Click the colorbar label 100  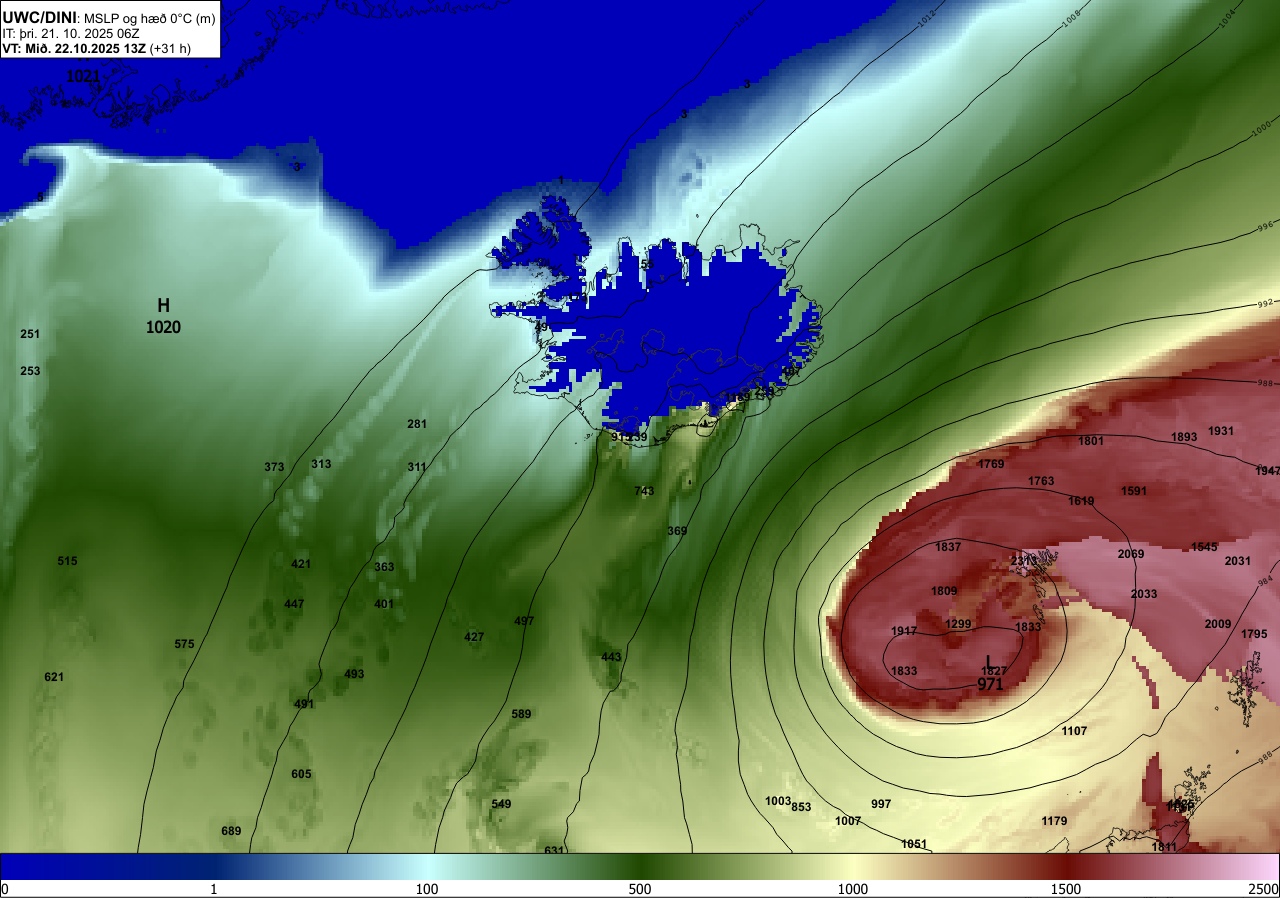(427, 889)
